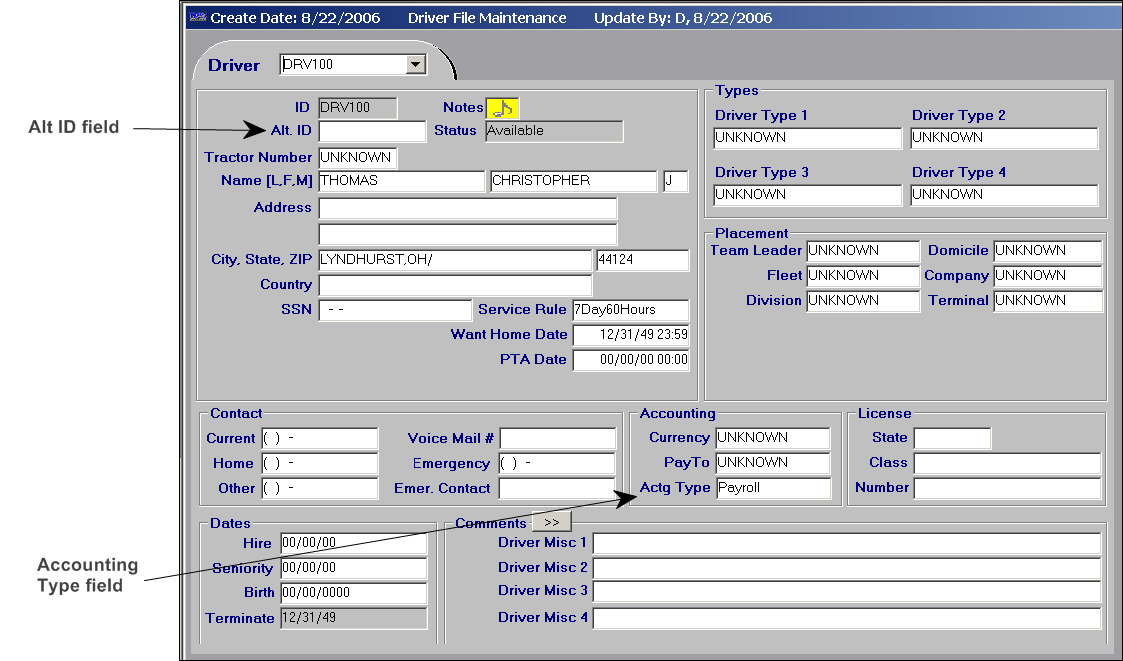Click the Company field
This screenshot has width=1123, height=661.
(x=1048, y=276)
